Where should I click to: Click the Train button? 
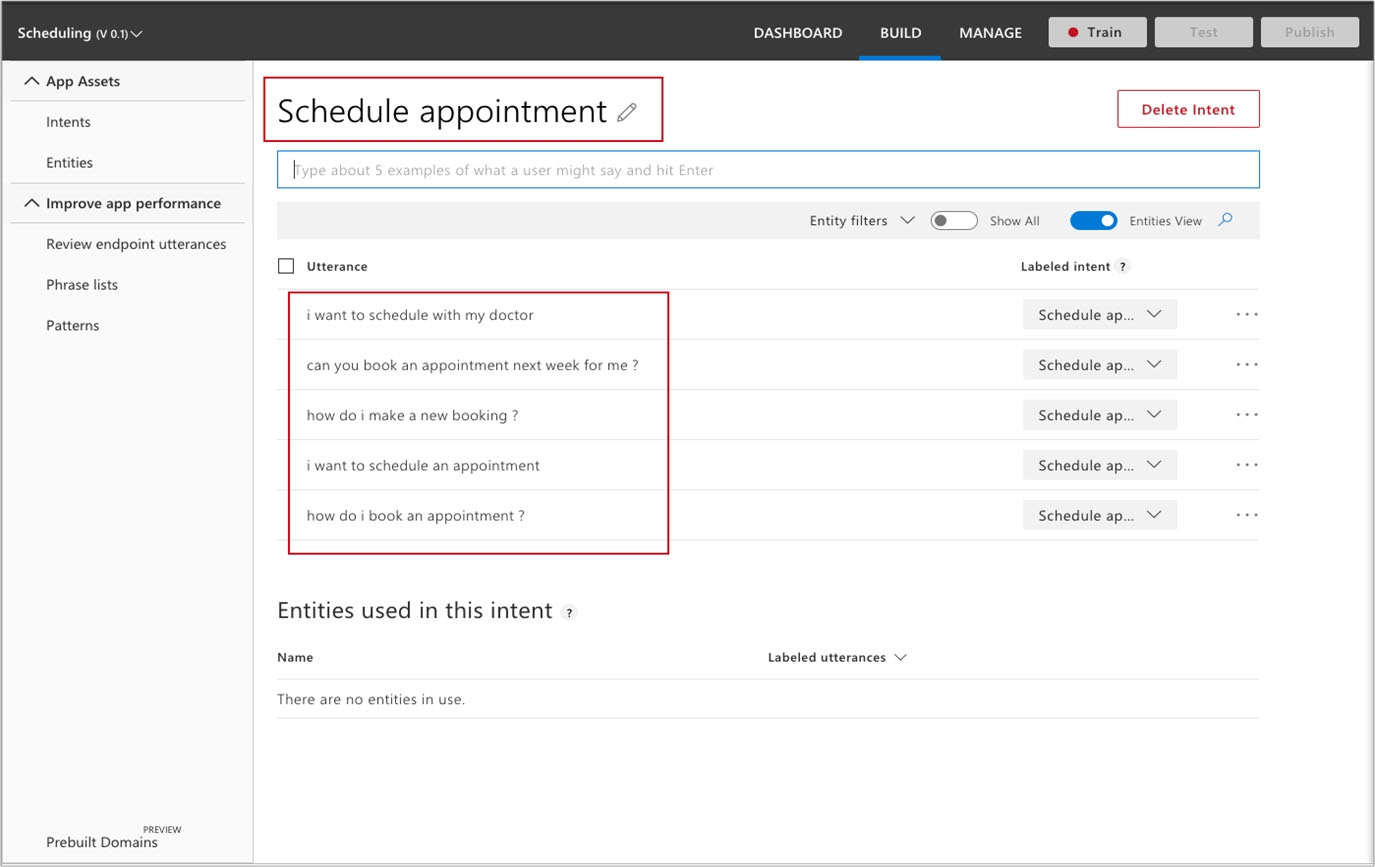coord(1097,32)
